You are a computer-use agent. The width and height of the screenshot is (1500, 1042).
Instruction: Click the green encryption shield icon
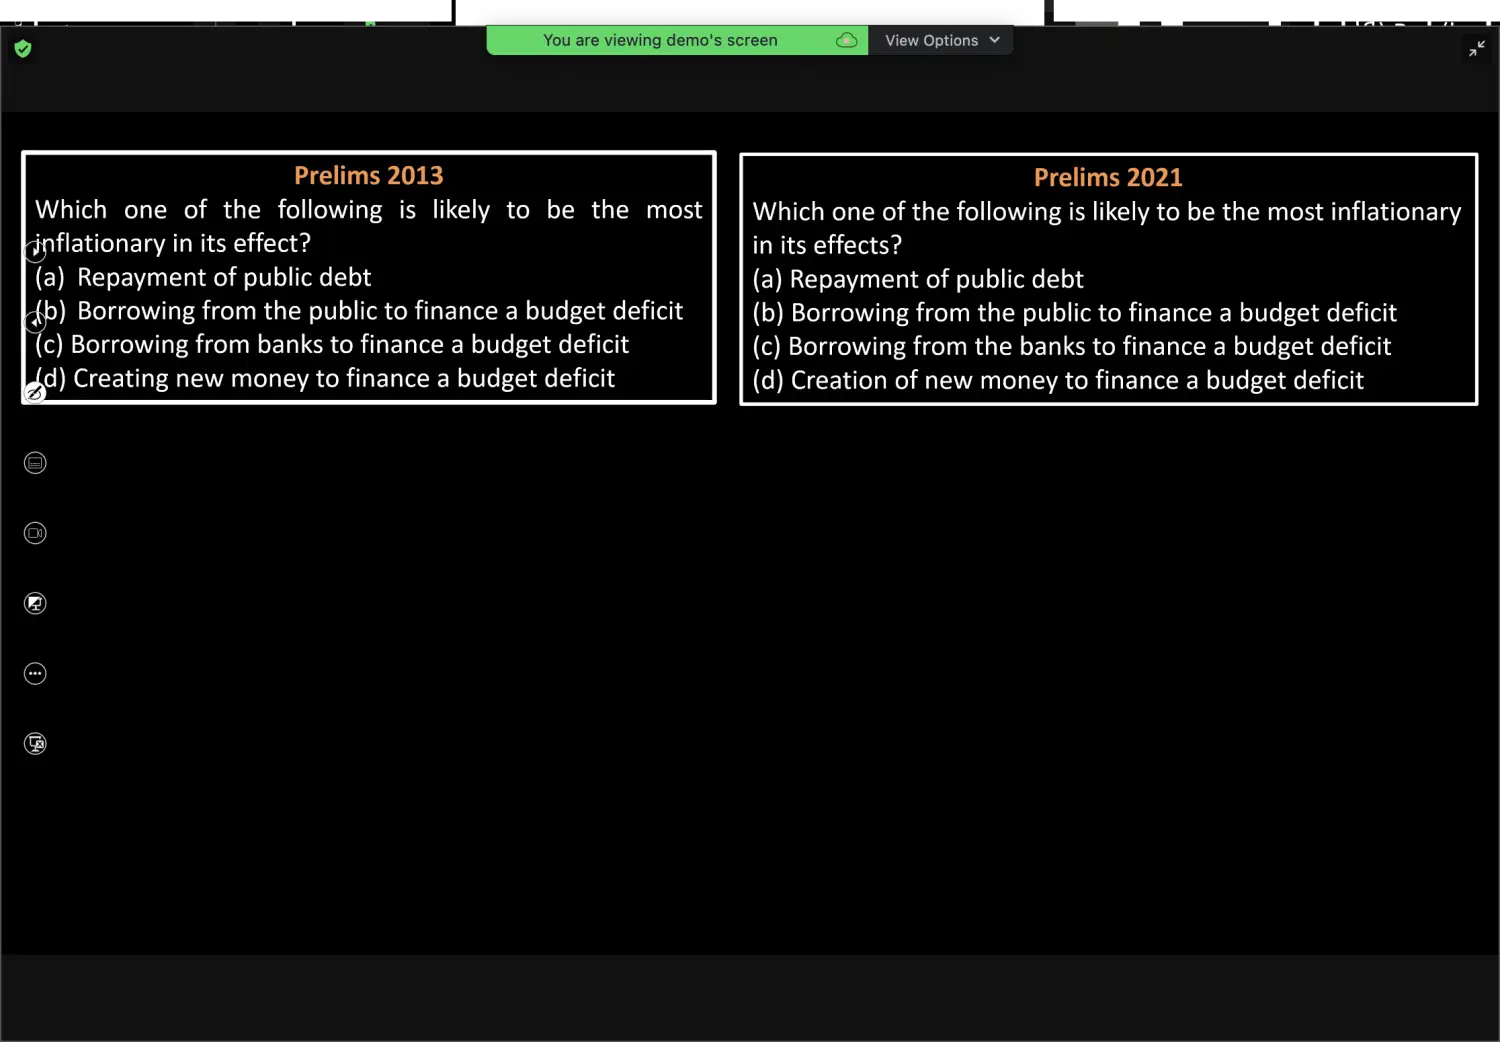pos(23,49)
